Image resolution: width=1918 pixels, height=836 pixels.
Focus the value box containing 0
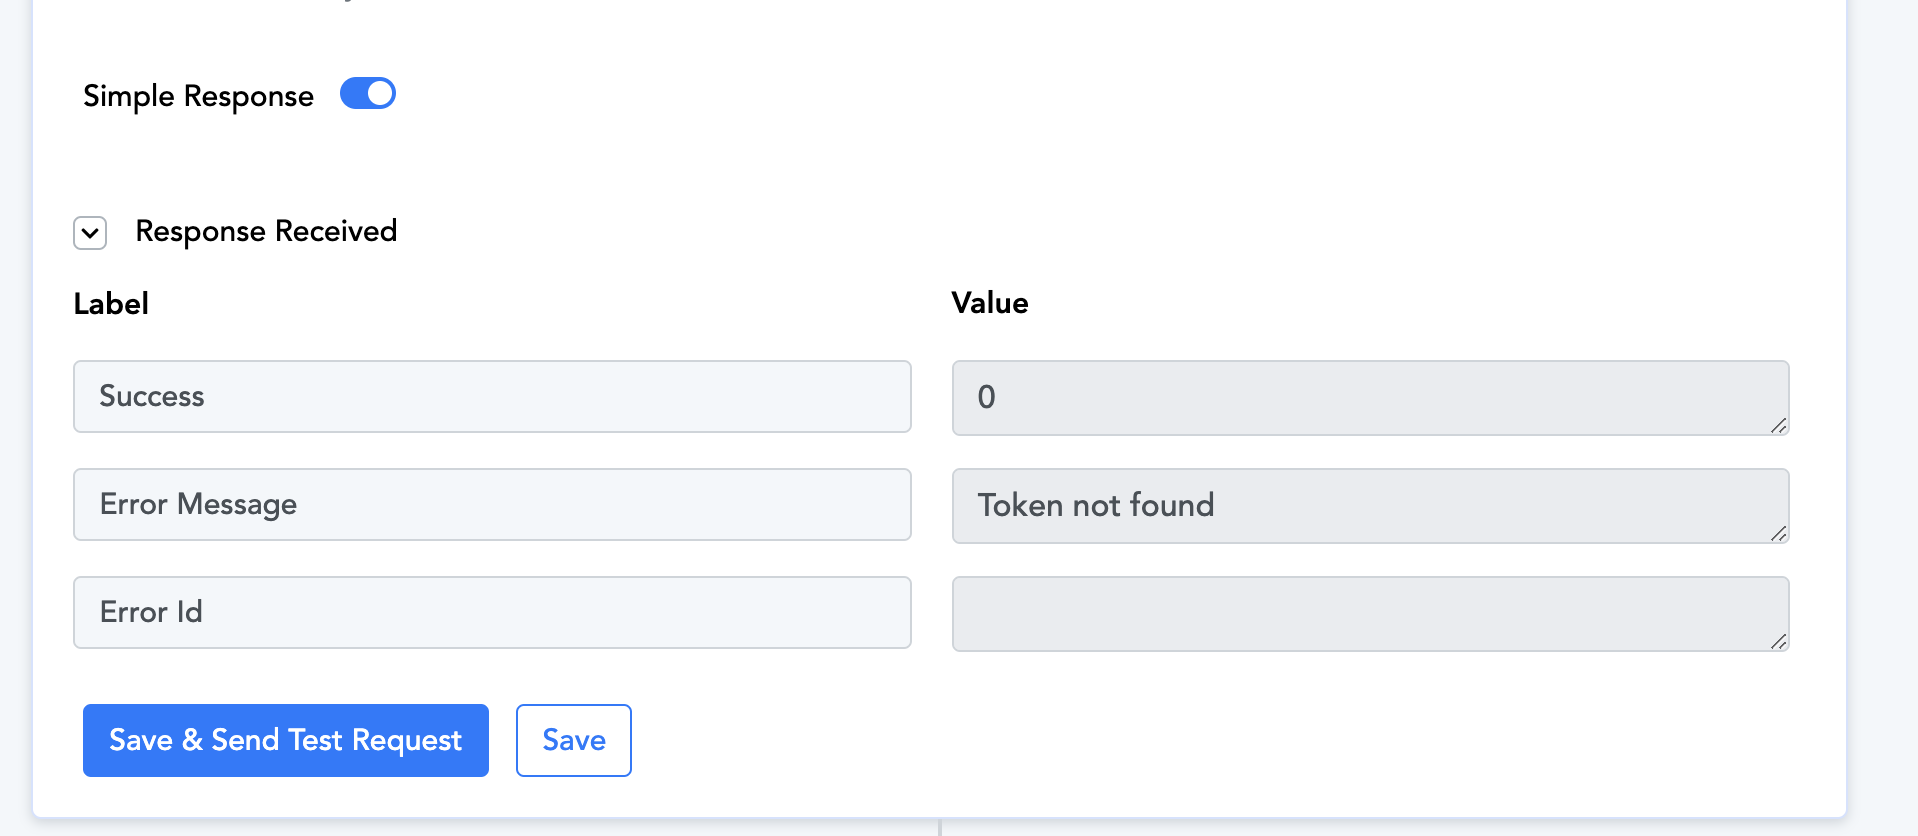point(1370,398)
